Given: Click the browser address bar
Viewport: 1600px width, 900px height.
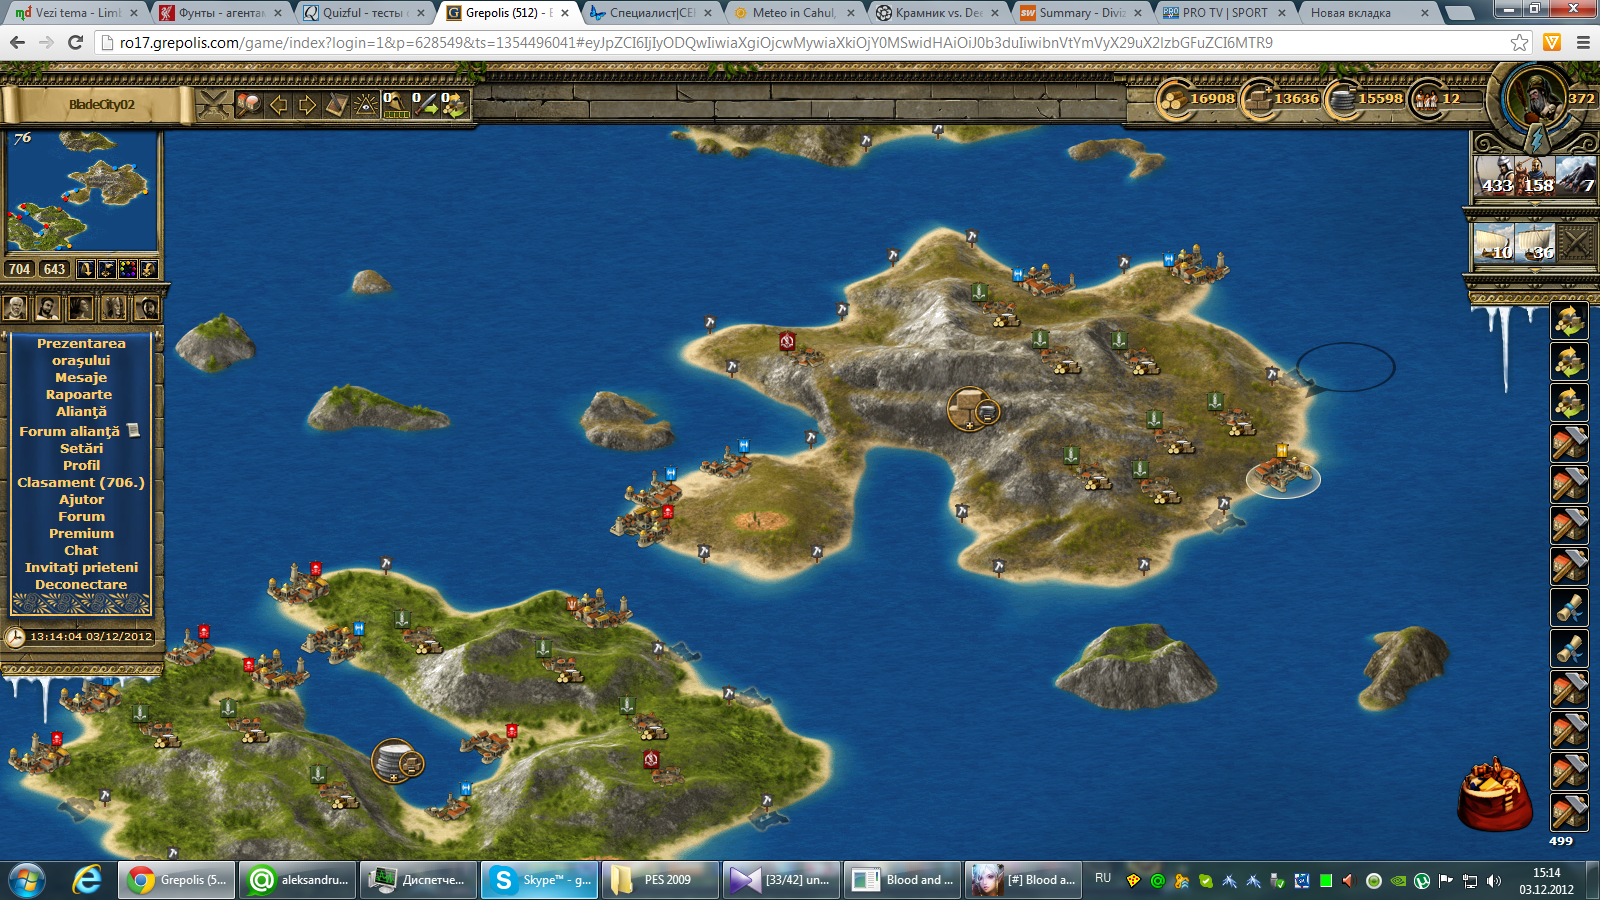Looking at the screenshot, I should 810,43.
